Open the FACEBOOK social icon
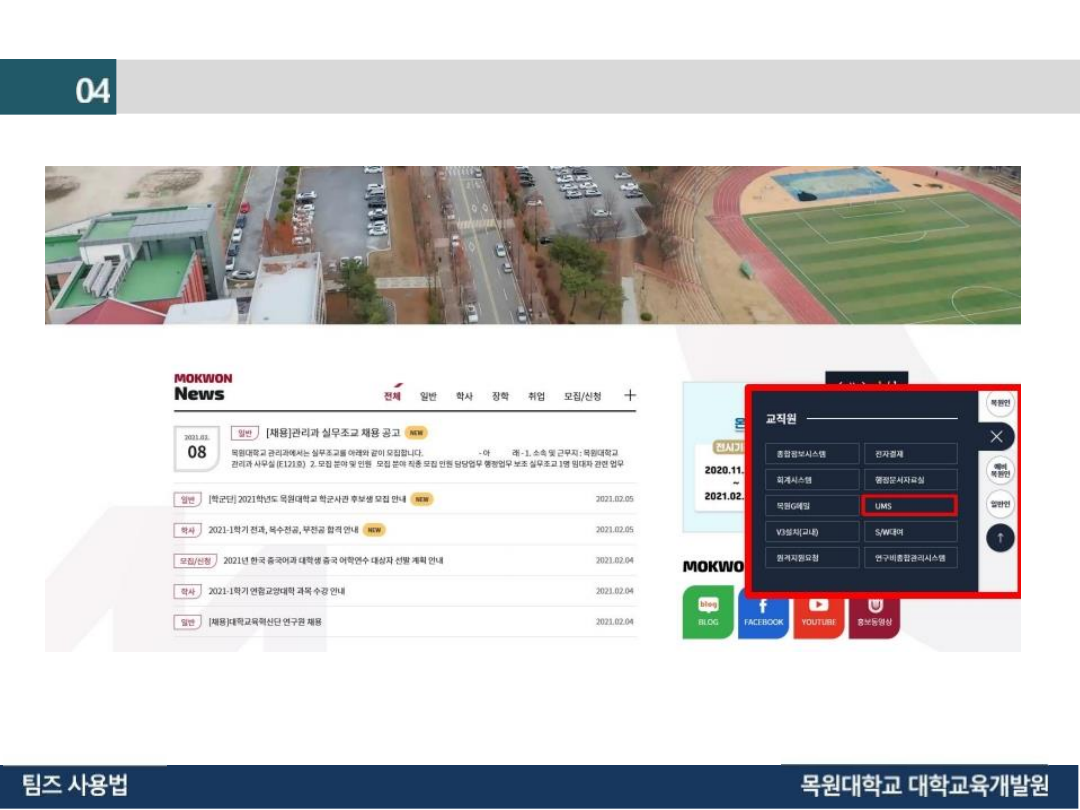 (x=763, y=612)
